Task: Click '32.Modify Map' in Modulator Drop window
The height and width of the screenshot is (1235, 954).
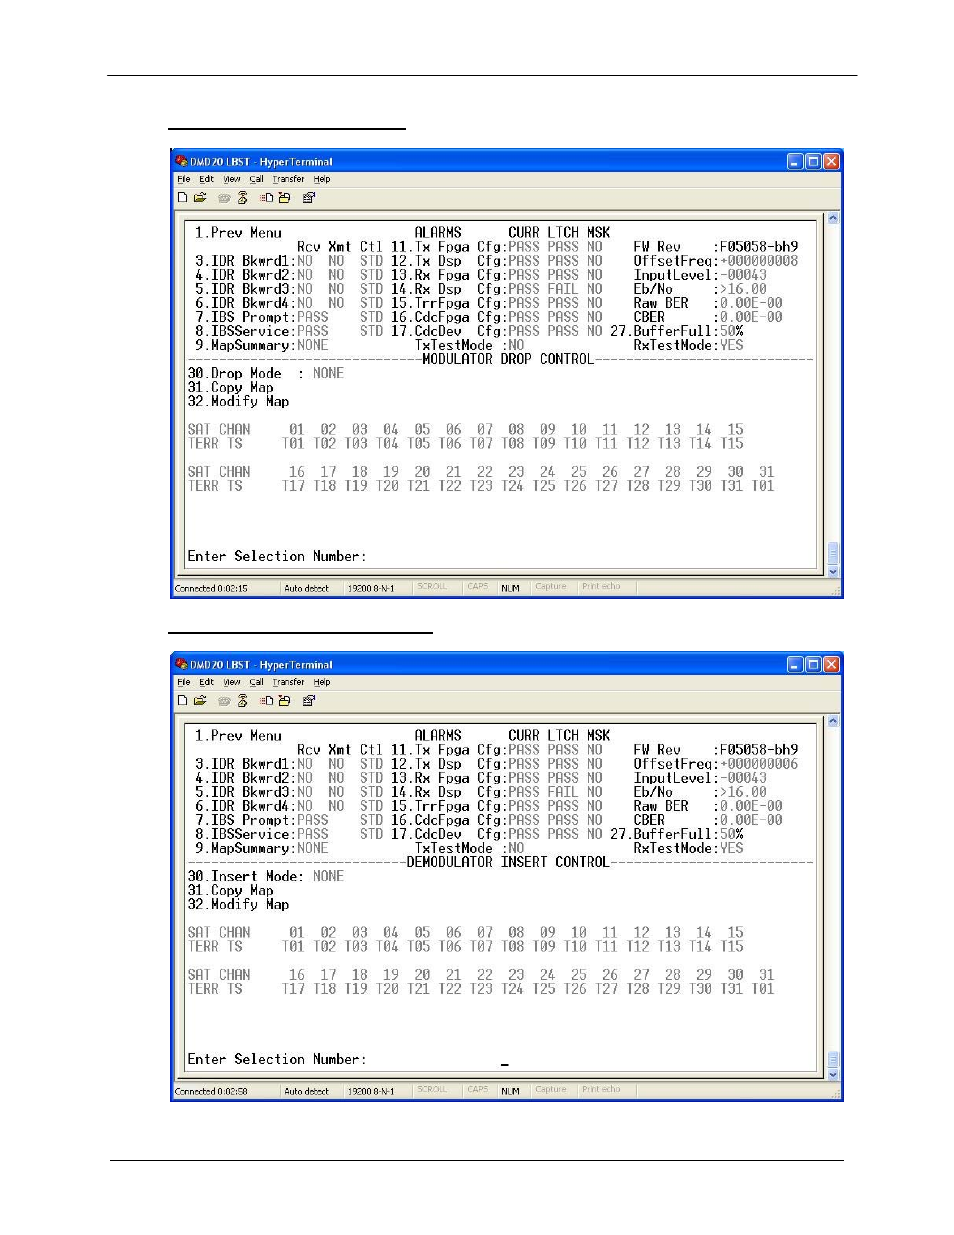Action: coord(239,401)
